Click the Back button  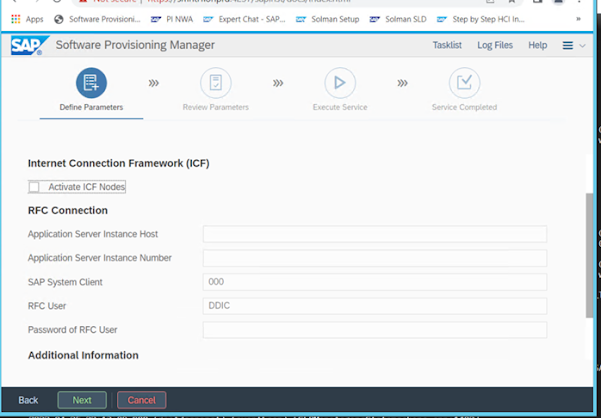click(28, 400)
